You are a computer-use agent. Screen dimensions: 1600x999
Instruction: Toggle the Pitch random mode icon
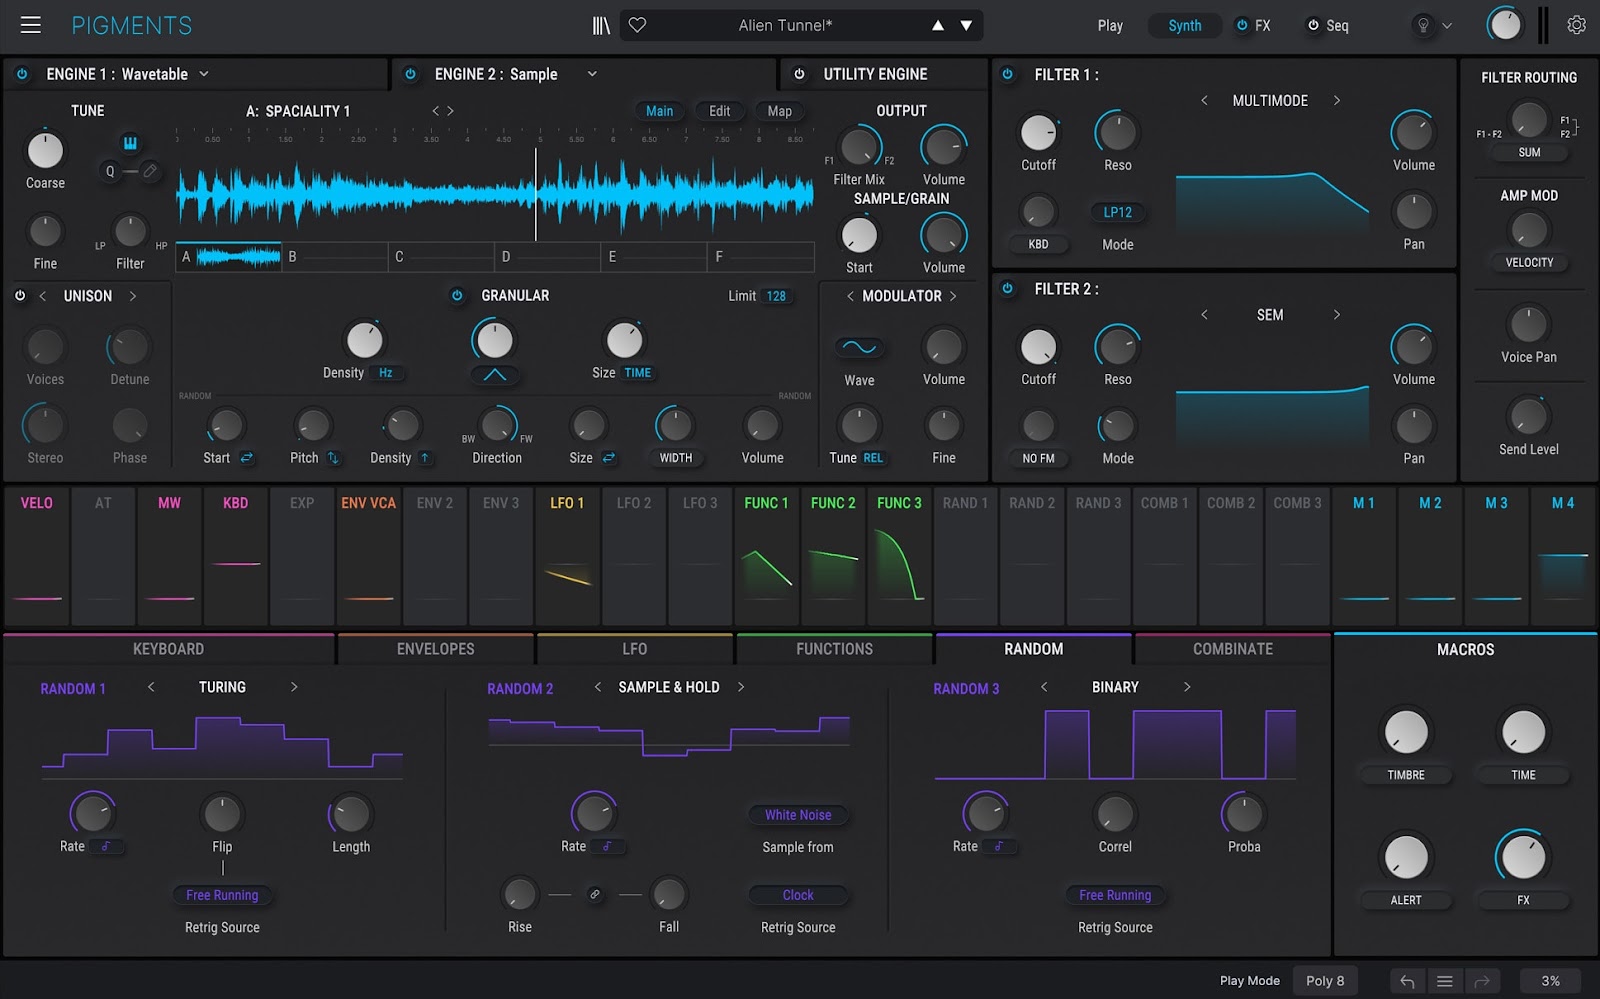tap(333, 458)
